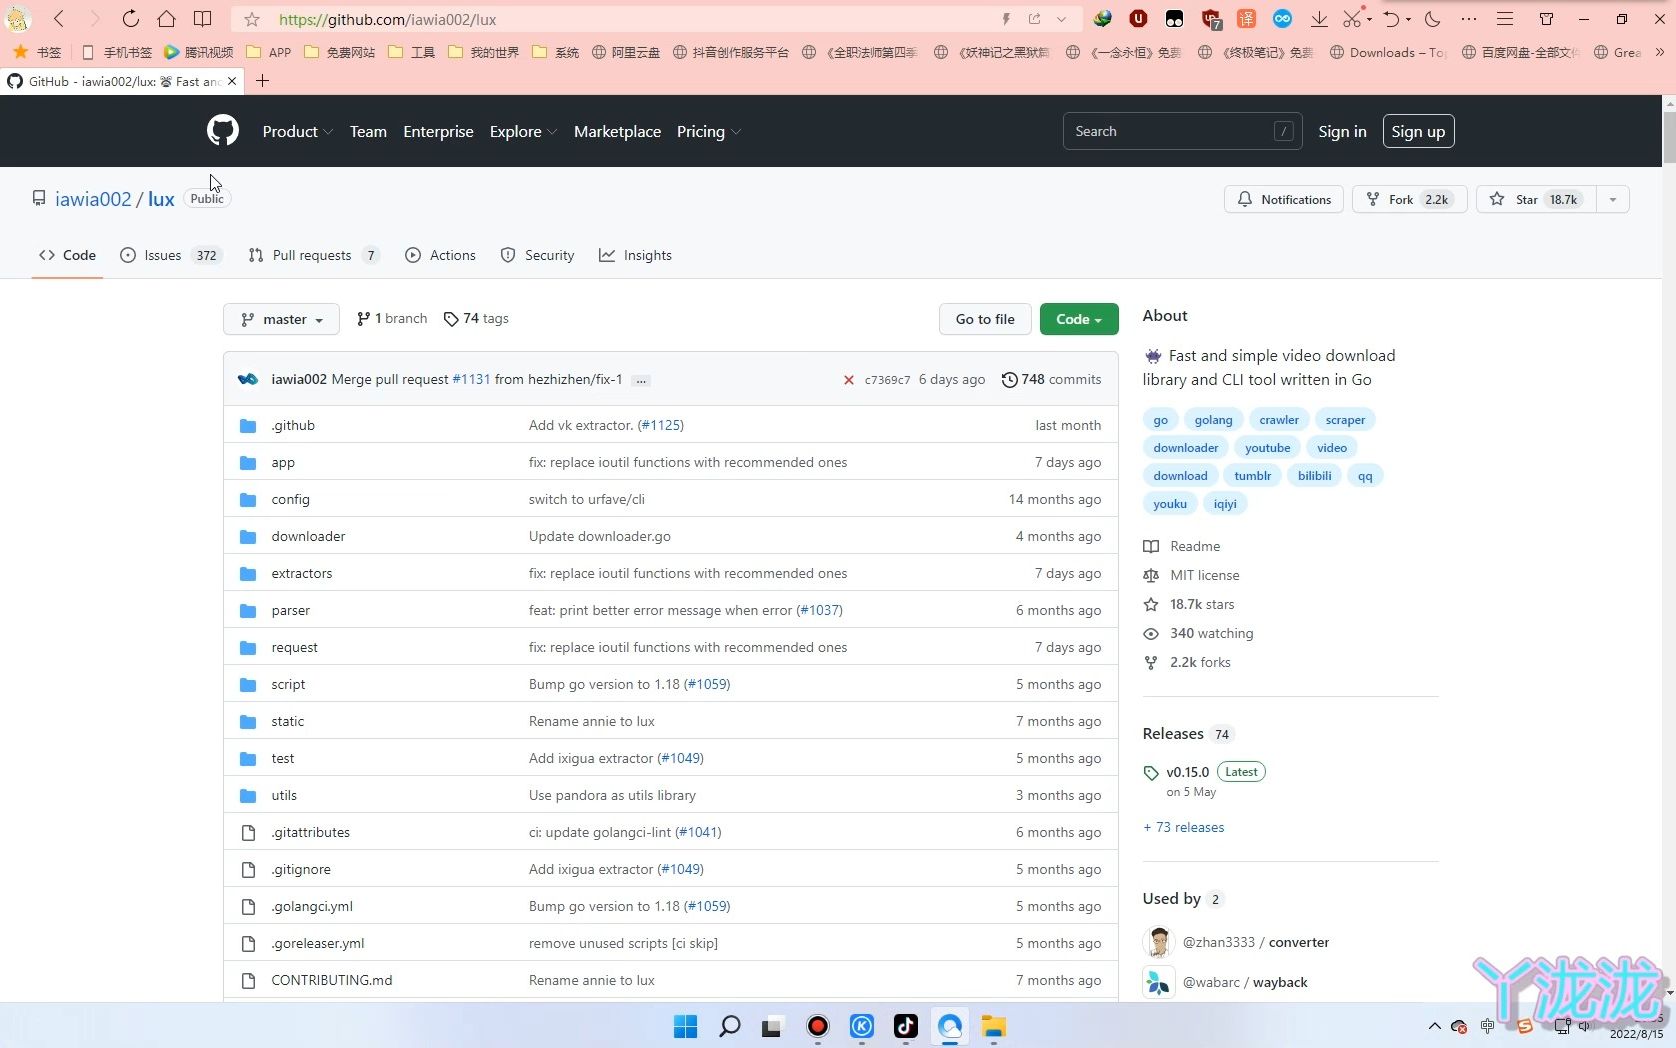The height and width of the screenshot is (1048, 1676).
Task: Open zhan3333 converter avatar
Action: pos(1159,943)
